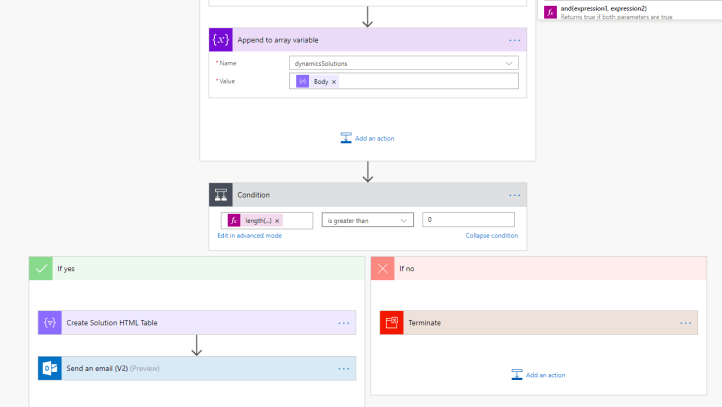
Task: Click the fx icon beside and expression
Action: click(x=550, y=12)
